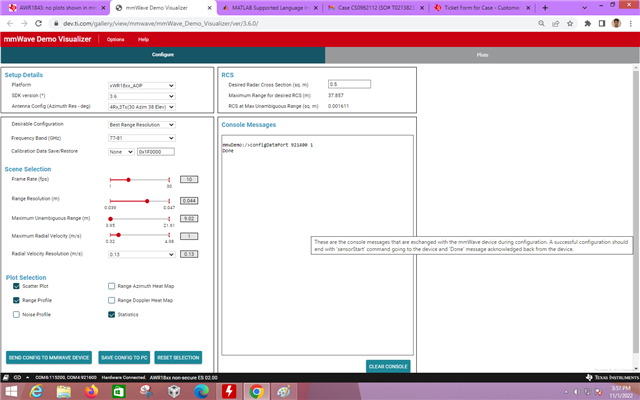The width and height of the screenshot is (640, 400).
Task: Uncheck Range Profile checkbox
Action: [16, 300]
